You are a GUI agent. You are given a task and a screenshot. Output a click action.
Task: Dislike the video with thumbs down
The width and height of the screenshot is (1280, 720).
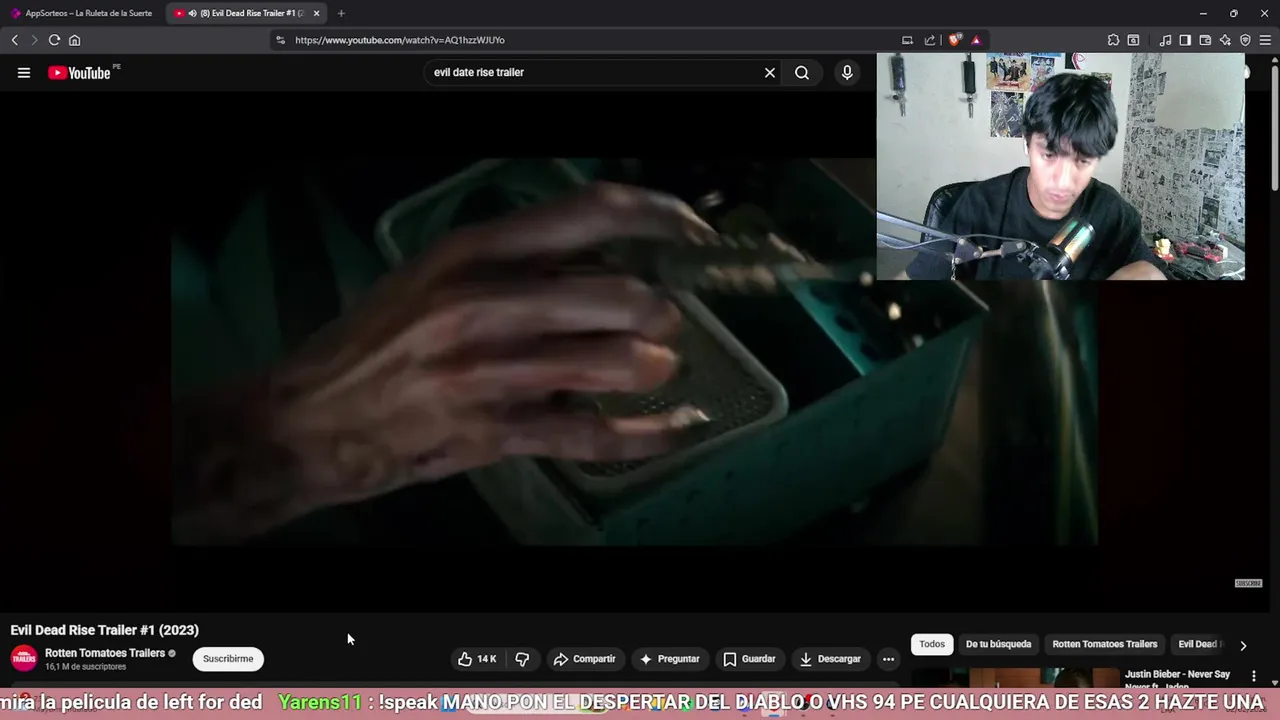click(522, 659)
